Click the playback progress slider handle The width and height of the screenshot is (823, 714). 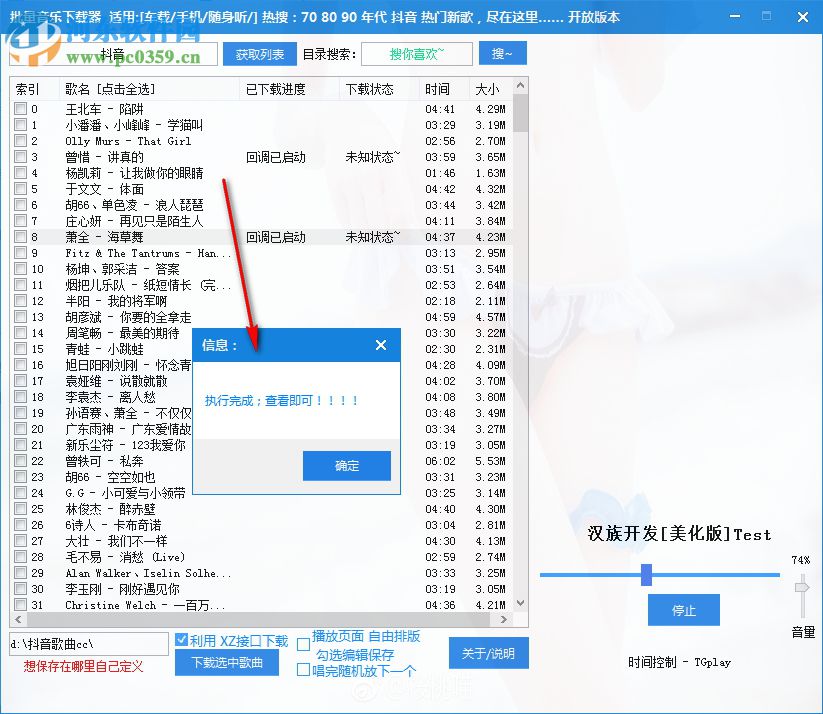(x=647, y=575)
